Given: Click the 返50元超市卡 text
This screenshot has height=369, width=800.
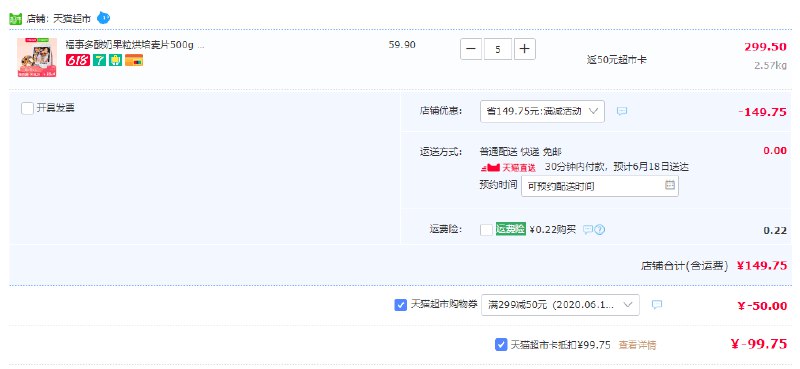Looking at the screenshot, I should pyautogui.click(x=617, y=60).
